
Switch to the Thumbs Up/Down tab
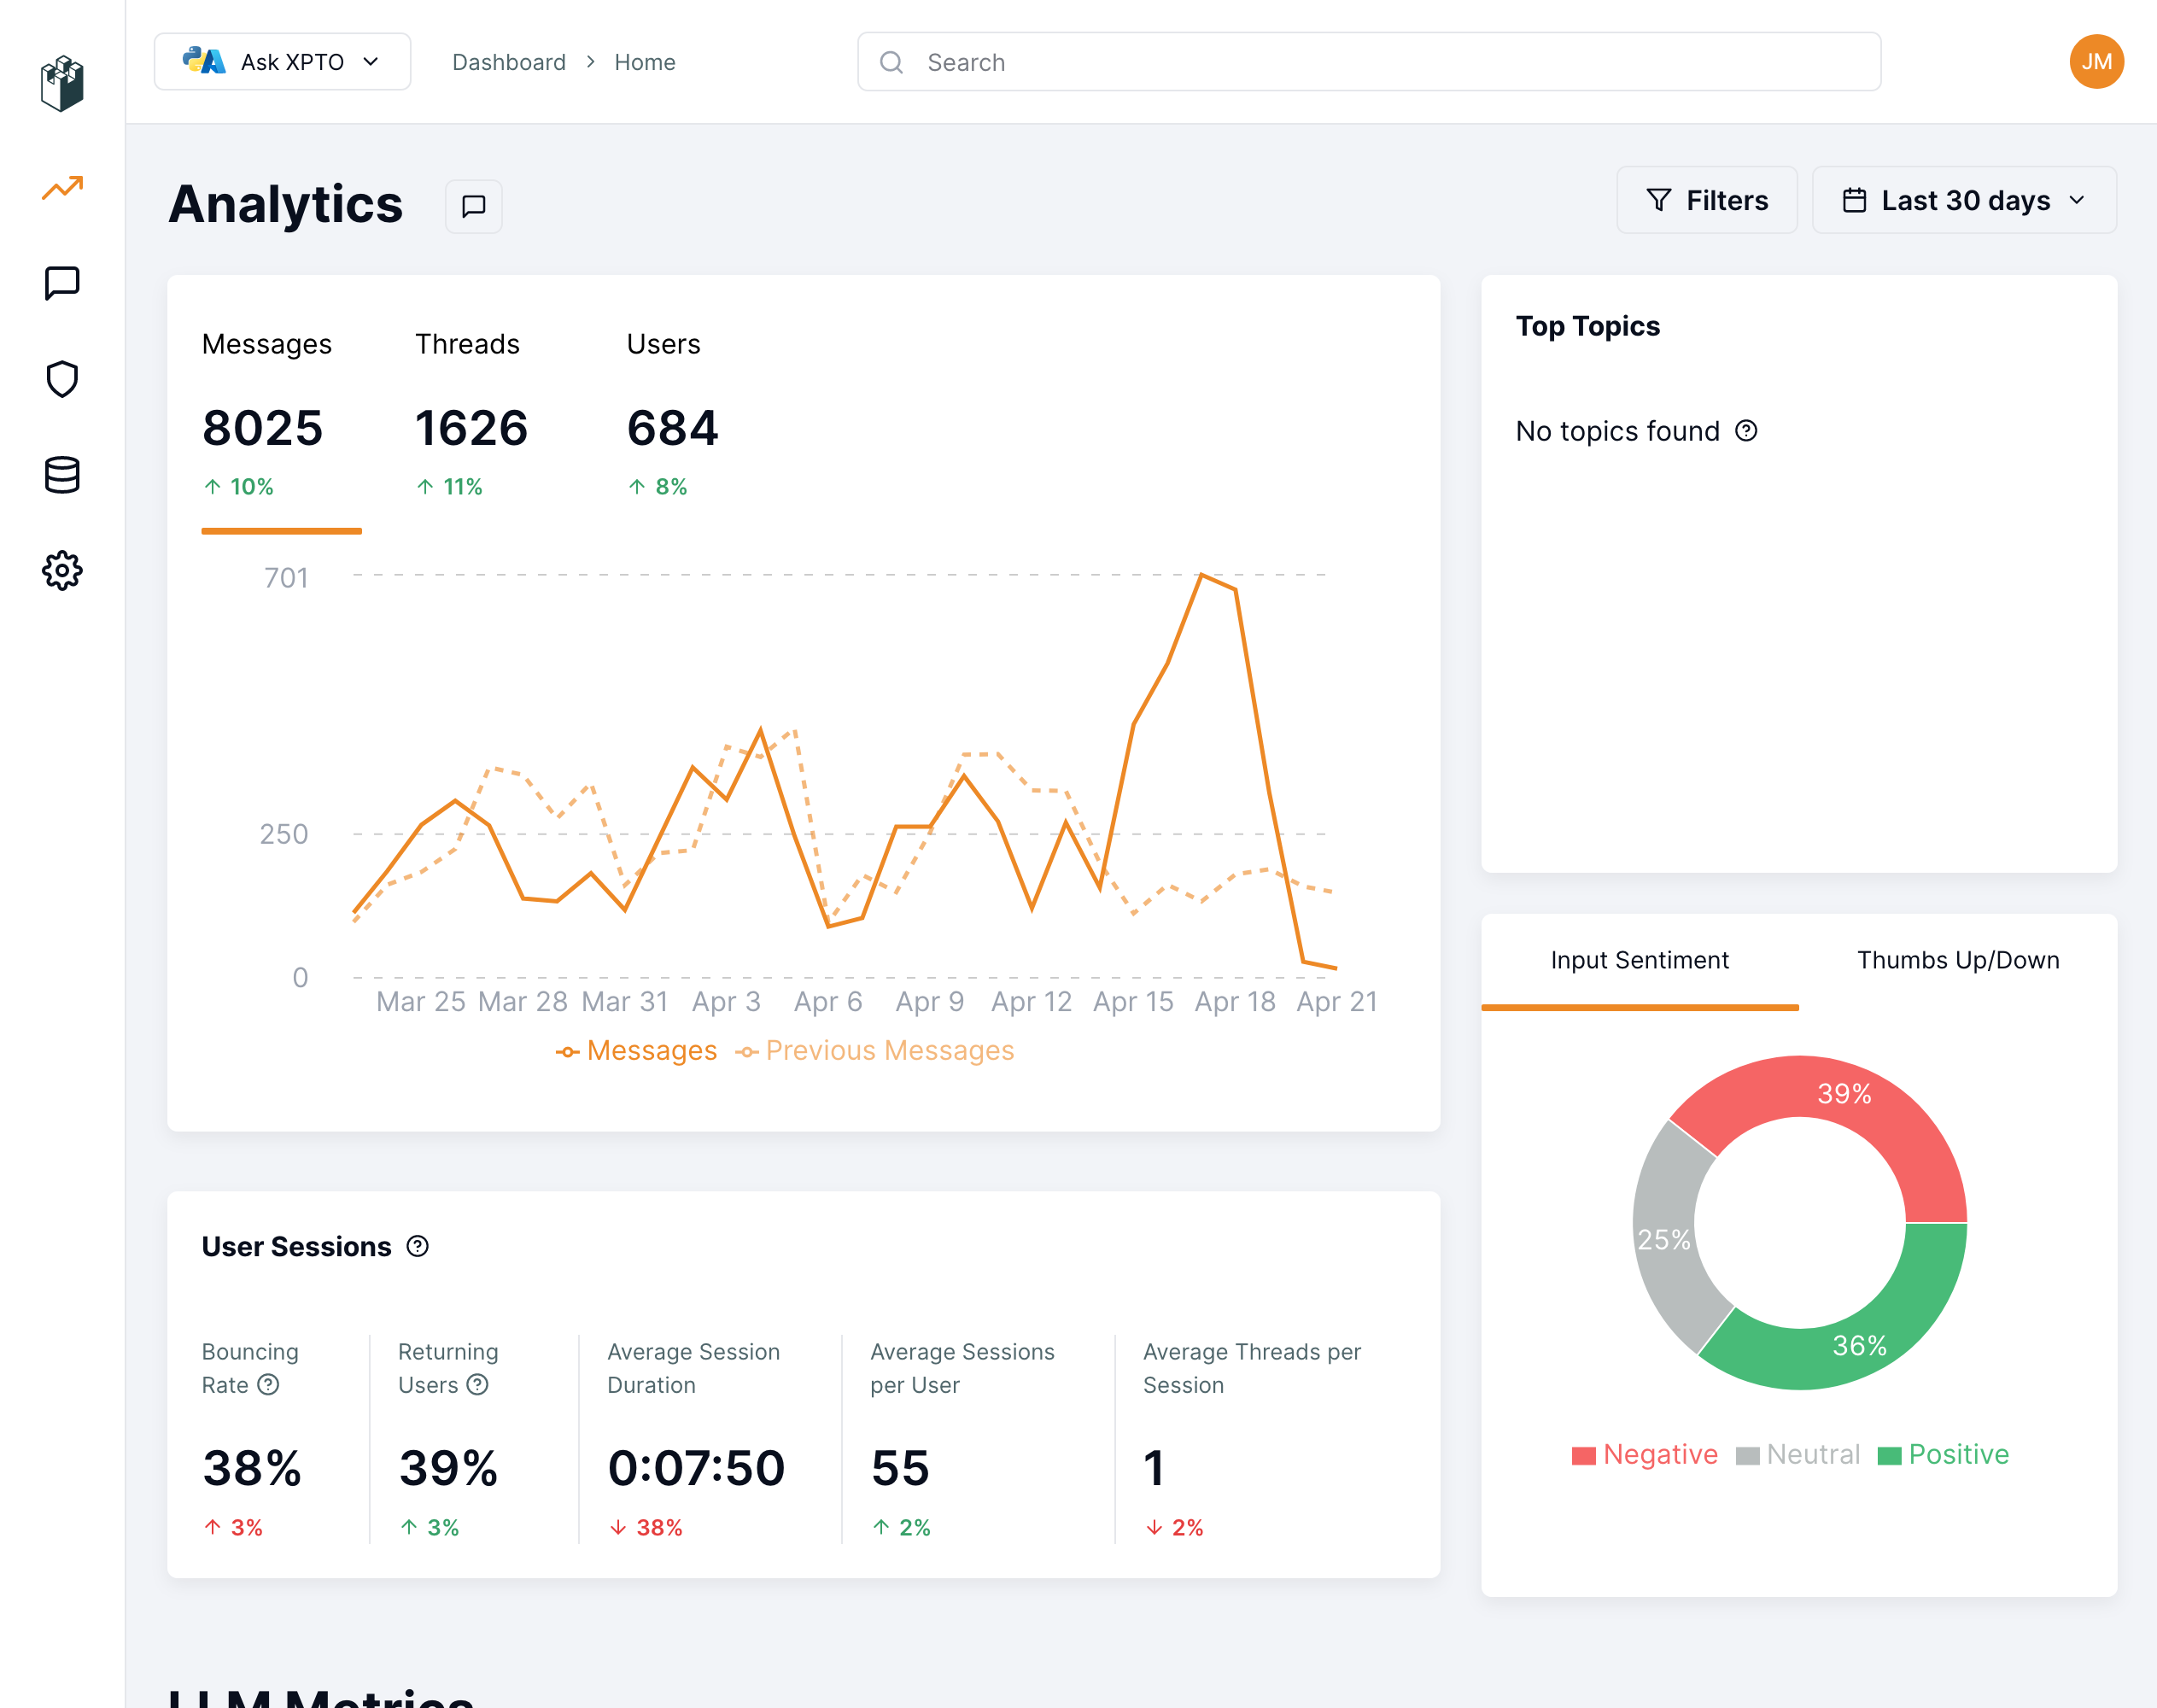point(1957,959)
